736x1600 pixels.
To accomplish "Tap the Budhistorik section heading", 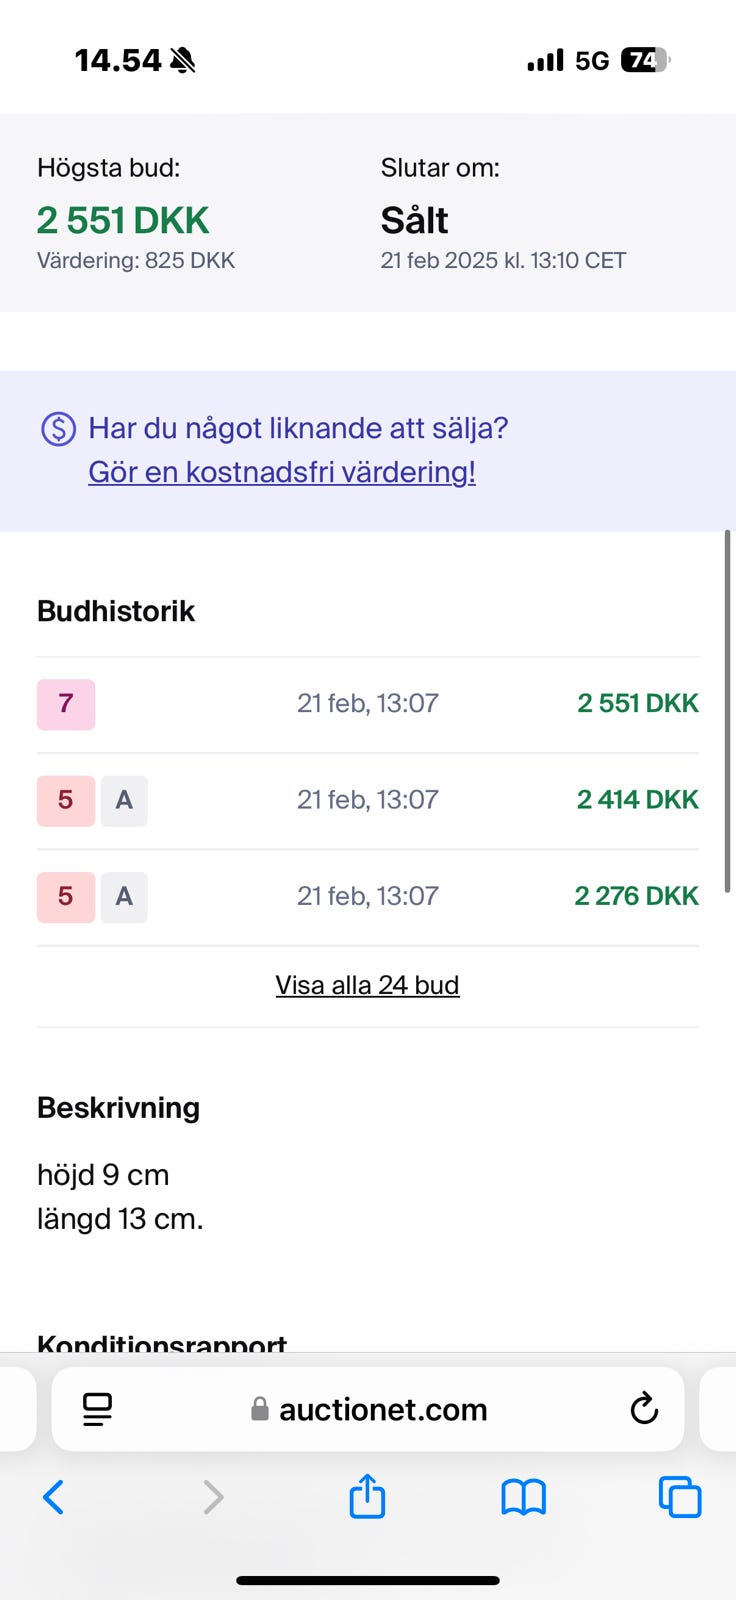I will pyautogui.click(x=116, y=611).
